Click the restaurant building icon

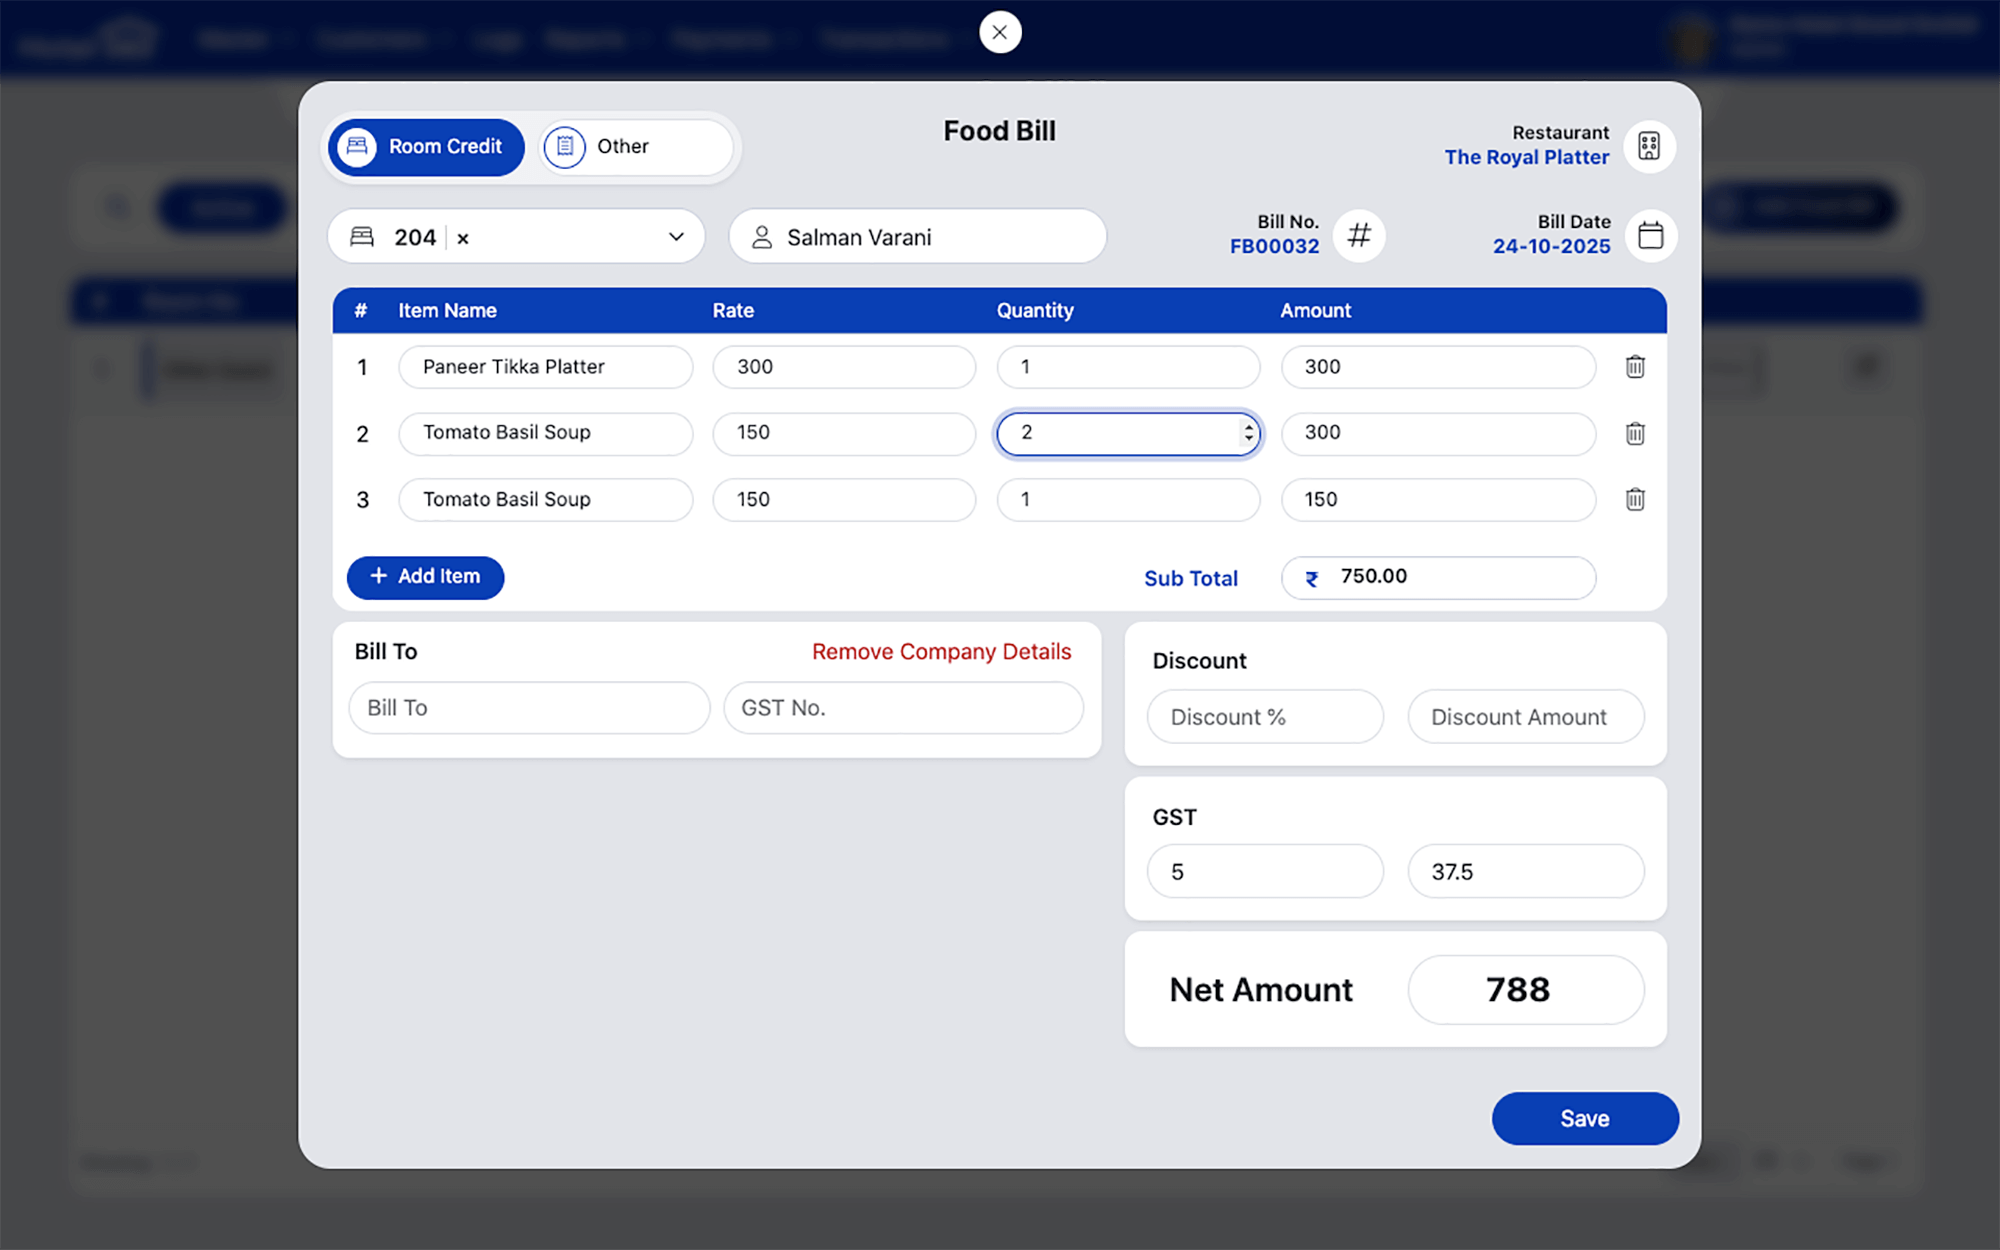click(x=1649, y=146)
